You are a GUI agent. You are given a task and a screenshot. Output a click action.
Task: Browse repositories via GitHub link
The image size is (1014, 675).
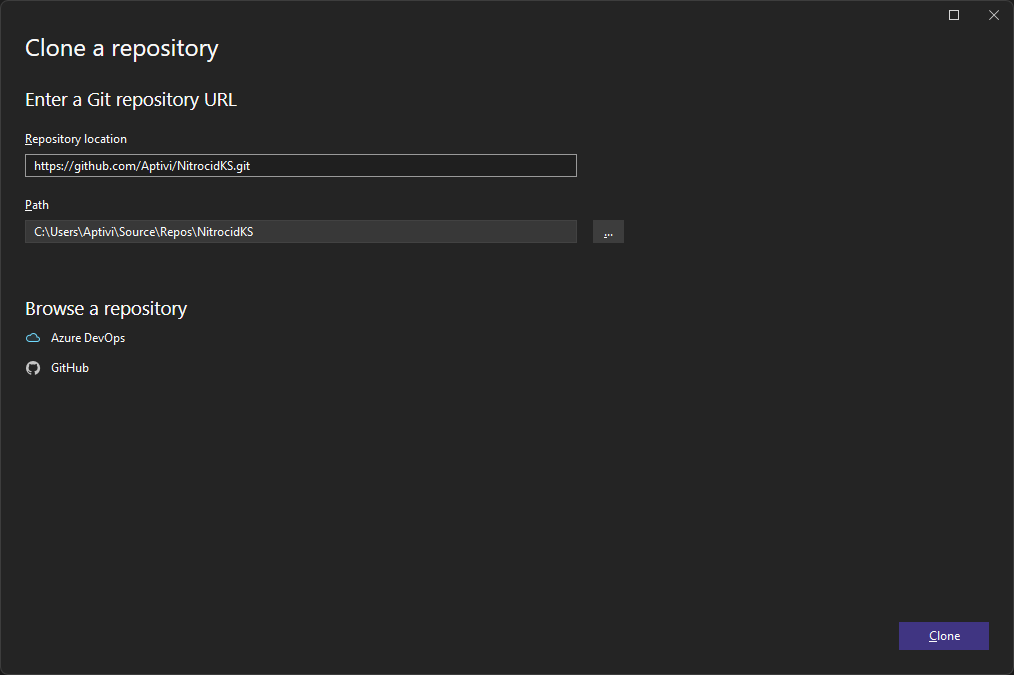click(x=70, y=368)
